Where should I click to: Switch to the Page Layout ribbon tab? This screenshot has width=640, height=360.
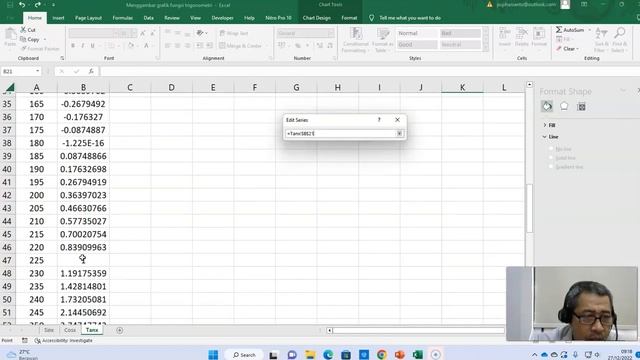click(88, 18)
